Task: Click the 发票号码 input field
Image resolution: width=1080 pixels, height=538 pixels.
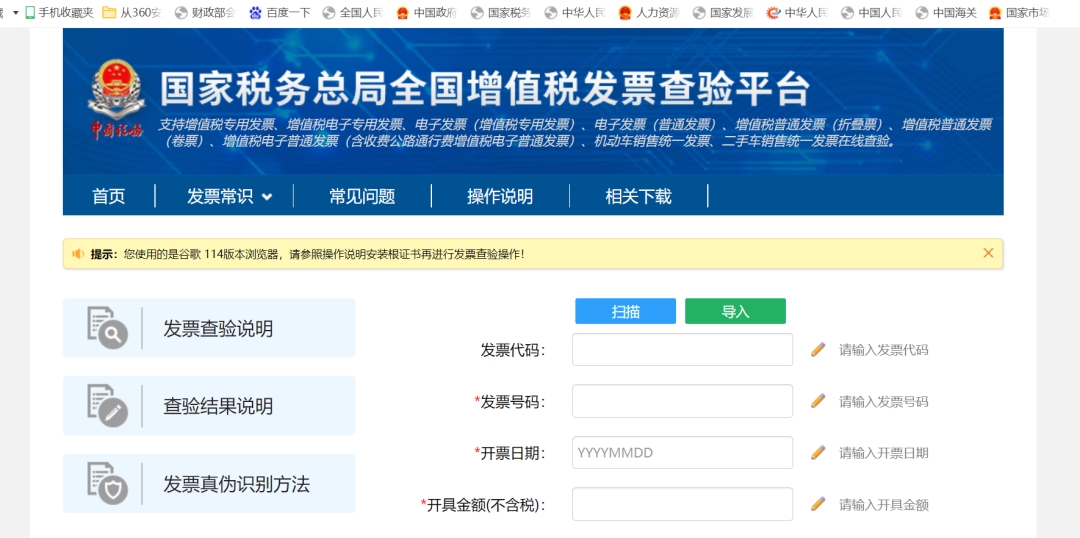Action: point(682,401)
